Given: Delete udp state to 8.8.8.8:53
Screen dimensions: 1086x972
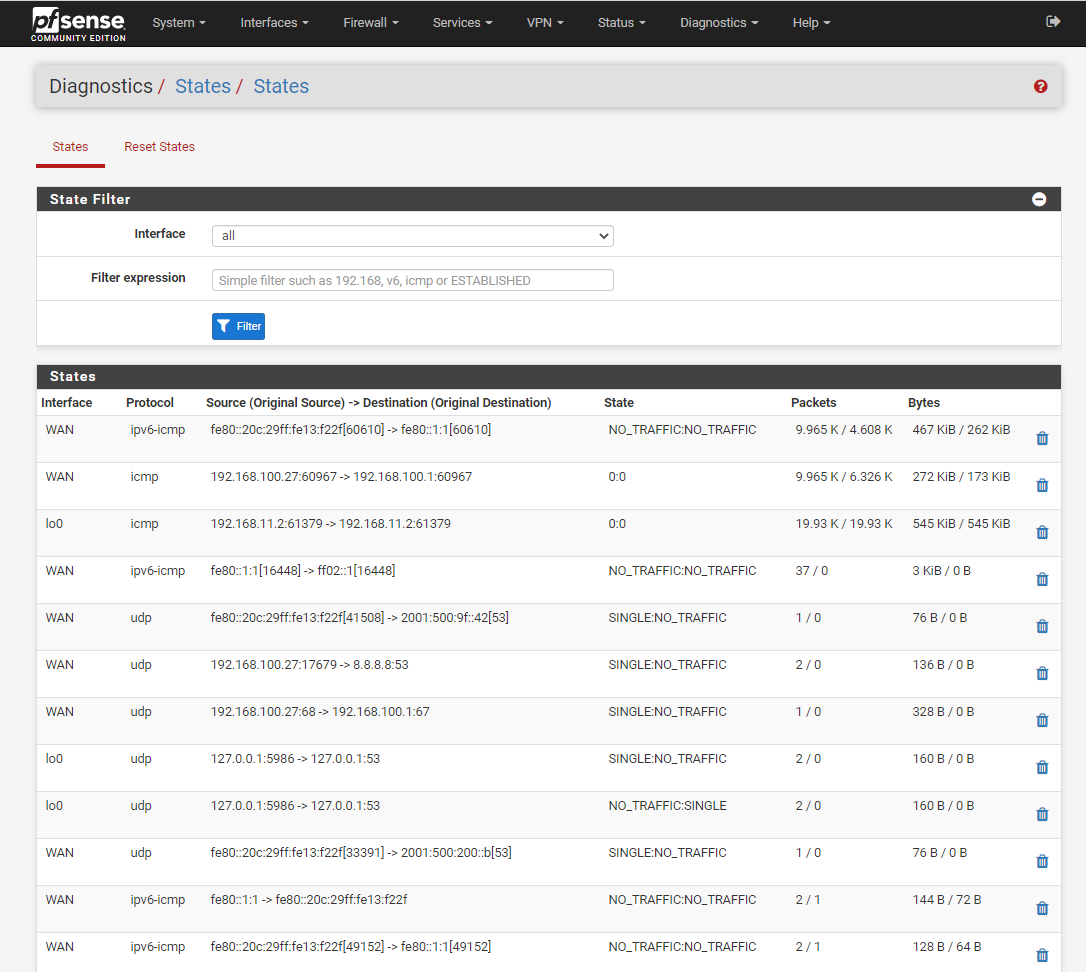Looking at the screenshot, I should pyautogui.click(x=1042, y=673).
